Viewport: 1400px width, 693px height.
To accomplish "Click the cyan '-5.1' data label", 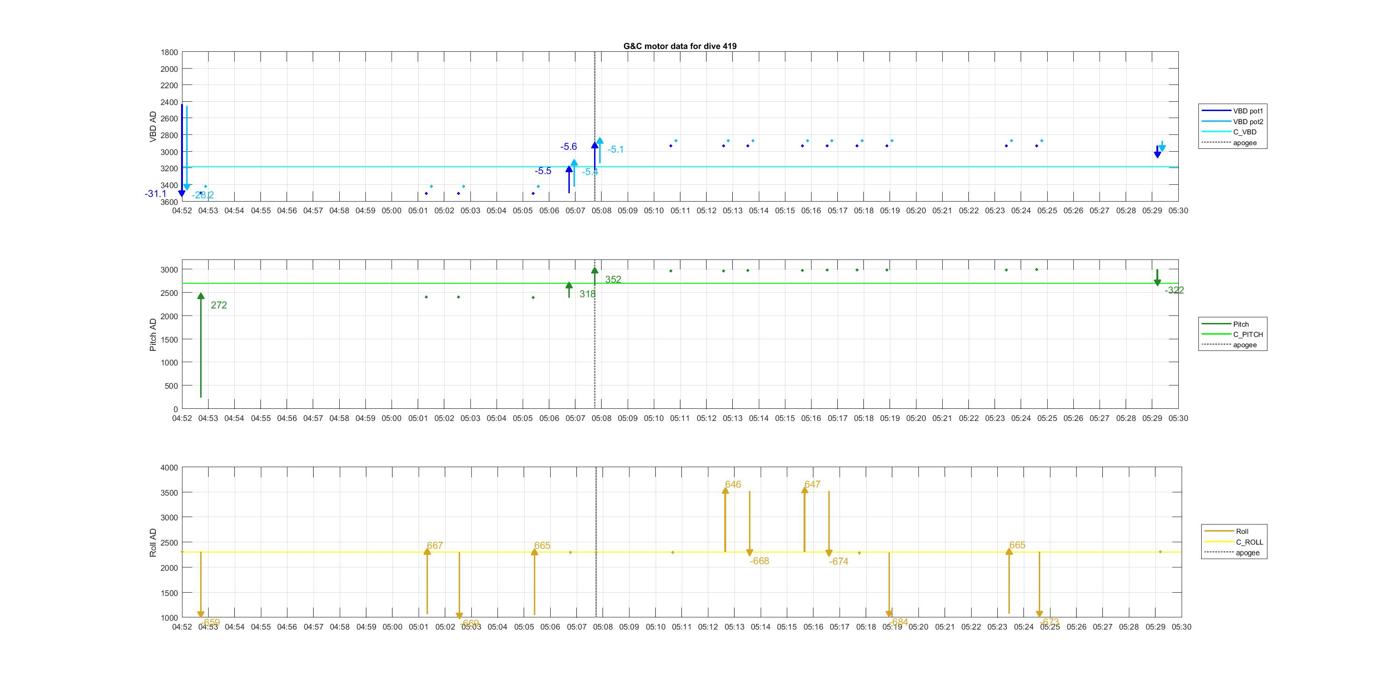I will click(x=616, y=150).
